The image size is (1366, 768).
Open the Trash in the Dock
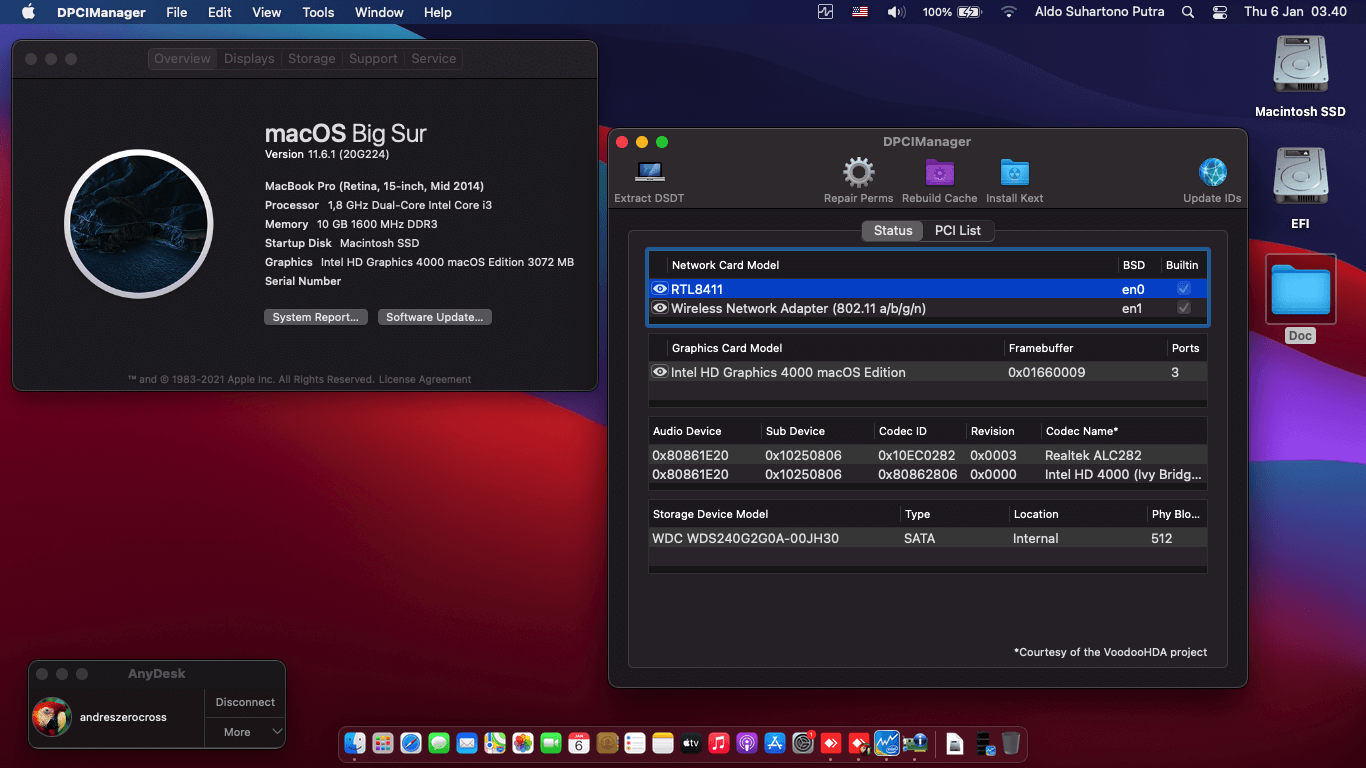pos(1011,743)
